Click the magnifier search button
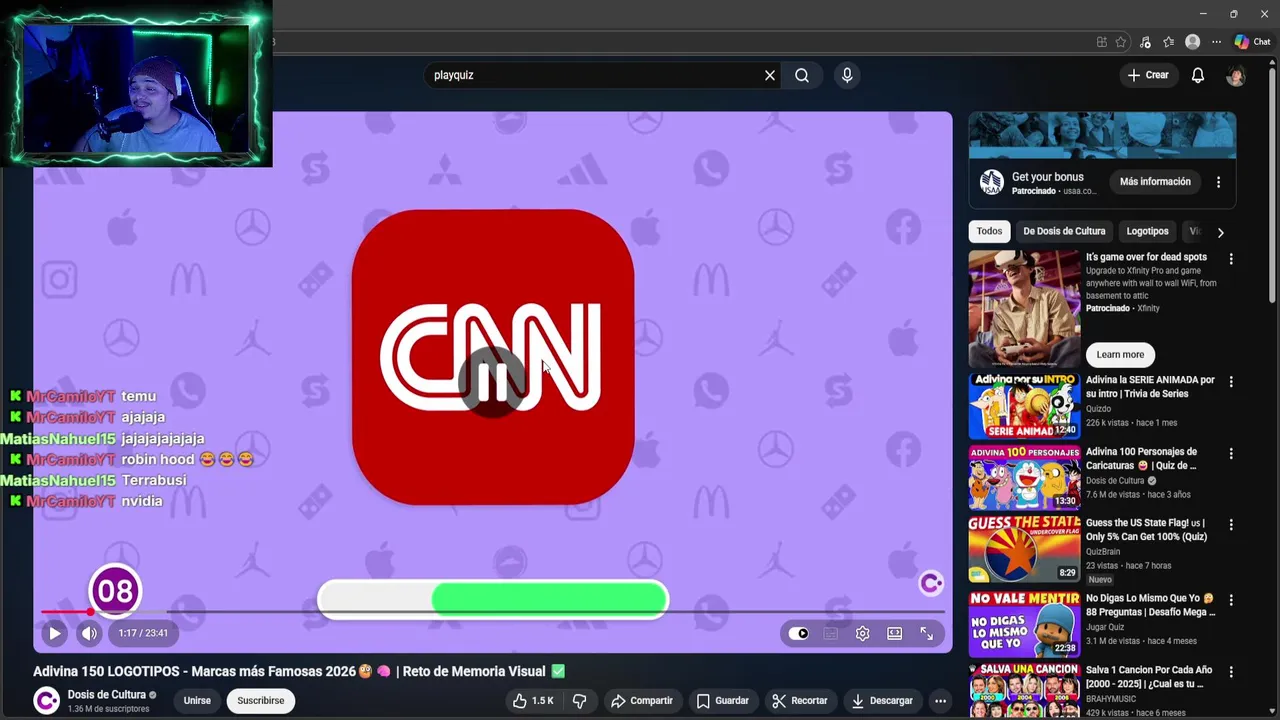The height and width of the screenshot is (720, 1280). point(802,75)
